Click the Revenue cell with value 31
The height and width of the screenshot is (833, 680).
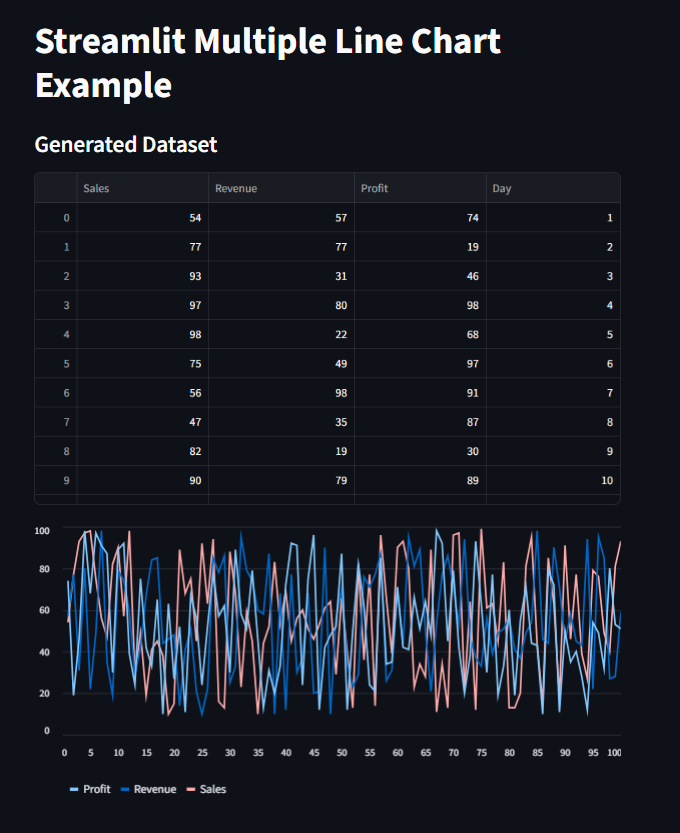pyautogui.click(x=282, y=276)
